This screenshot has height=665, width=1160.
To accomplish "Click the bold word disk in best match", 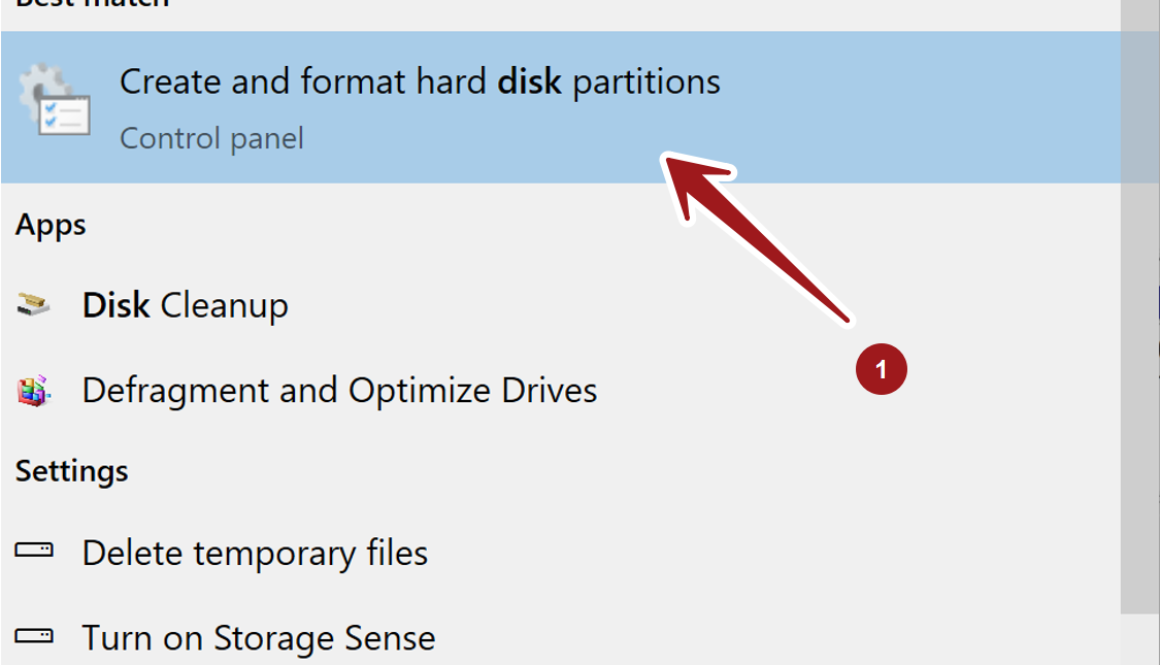I will [x=530, y=82].
